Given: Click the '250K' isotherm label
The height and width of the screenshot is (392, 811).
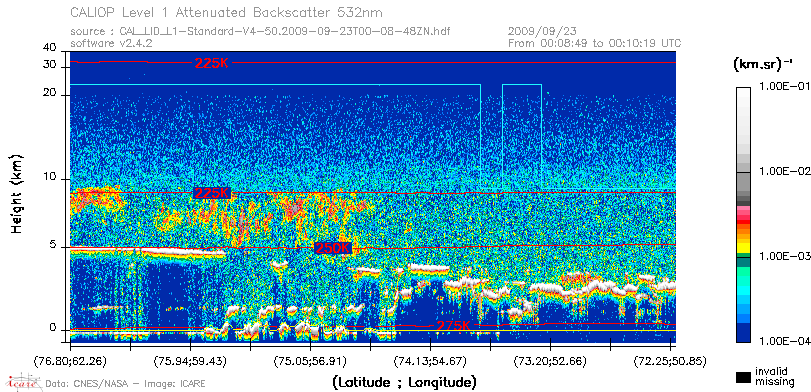Looking at the screenshot, I should pyautogui.click(x=333, y=248).
